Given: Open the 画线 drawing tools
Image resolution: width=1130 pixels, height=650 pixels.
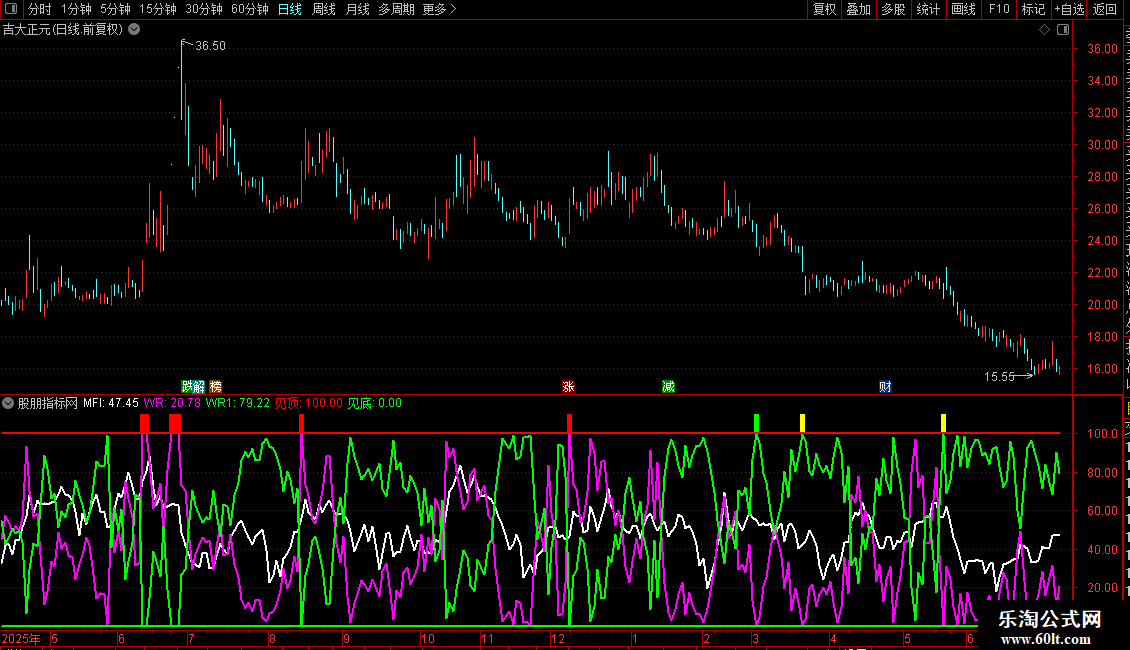Looking at the screenshot, I should (963, 9).
